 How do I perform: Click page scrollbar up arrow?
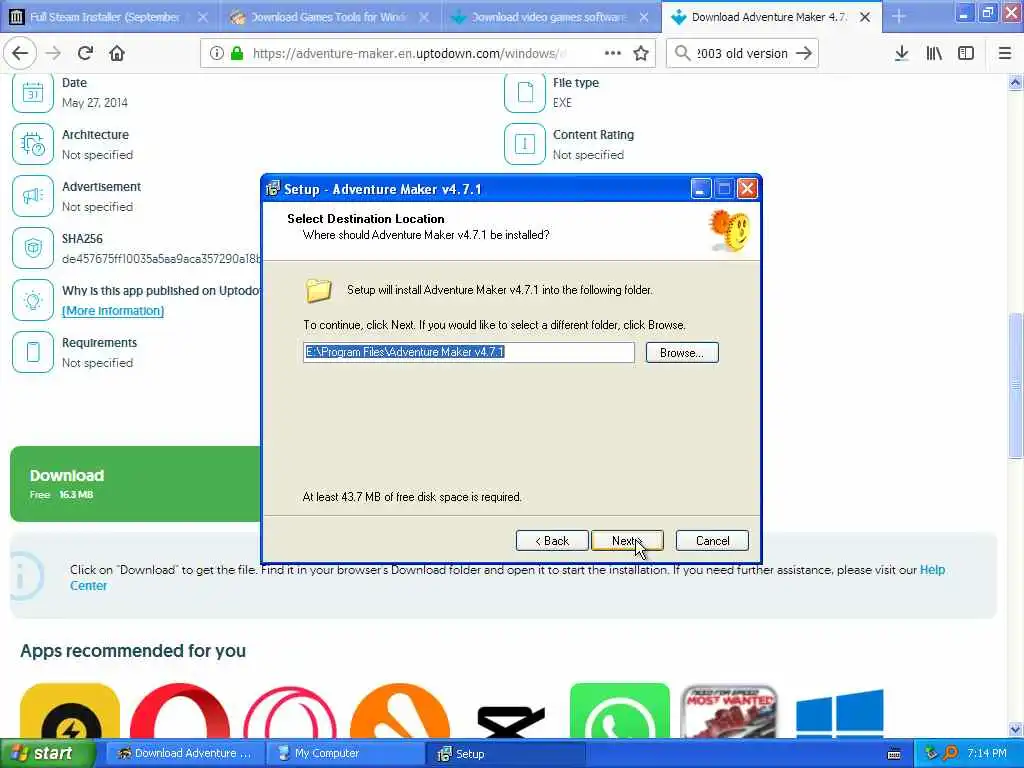pyautogui.click(x=1015, y=82)
